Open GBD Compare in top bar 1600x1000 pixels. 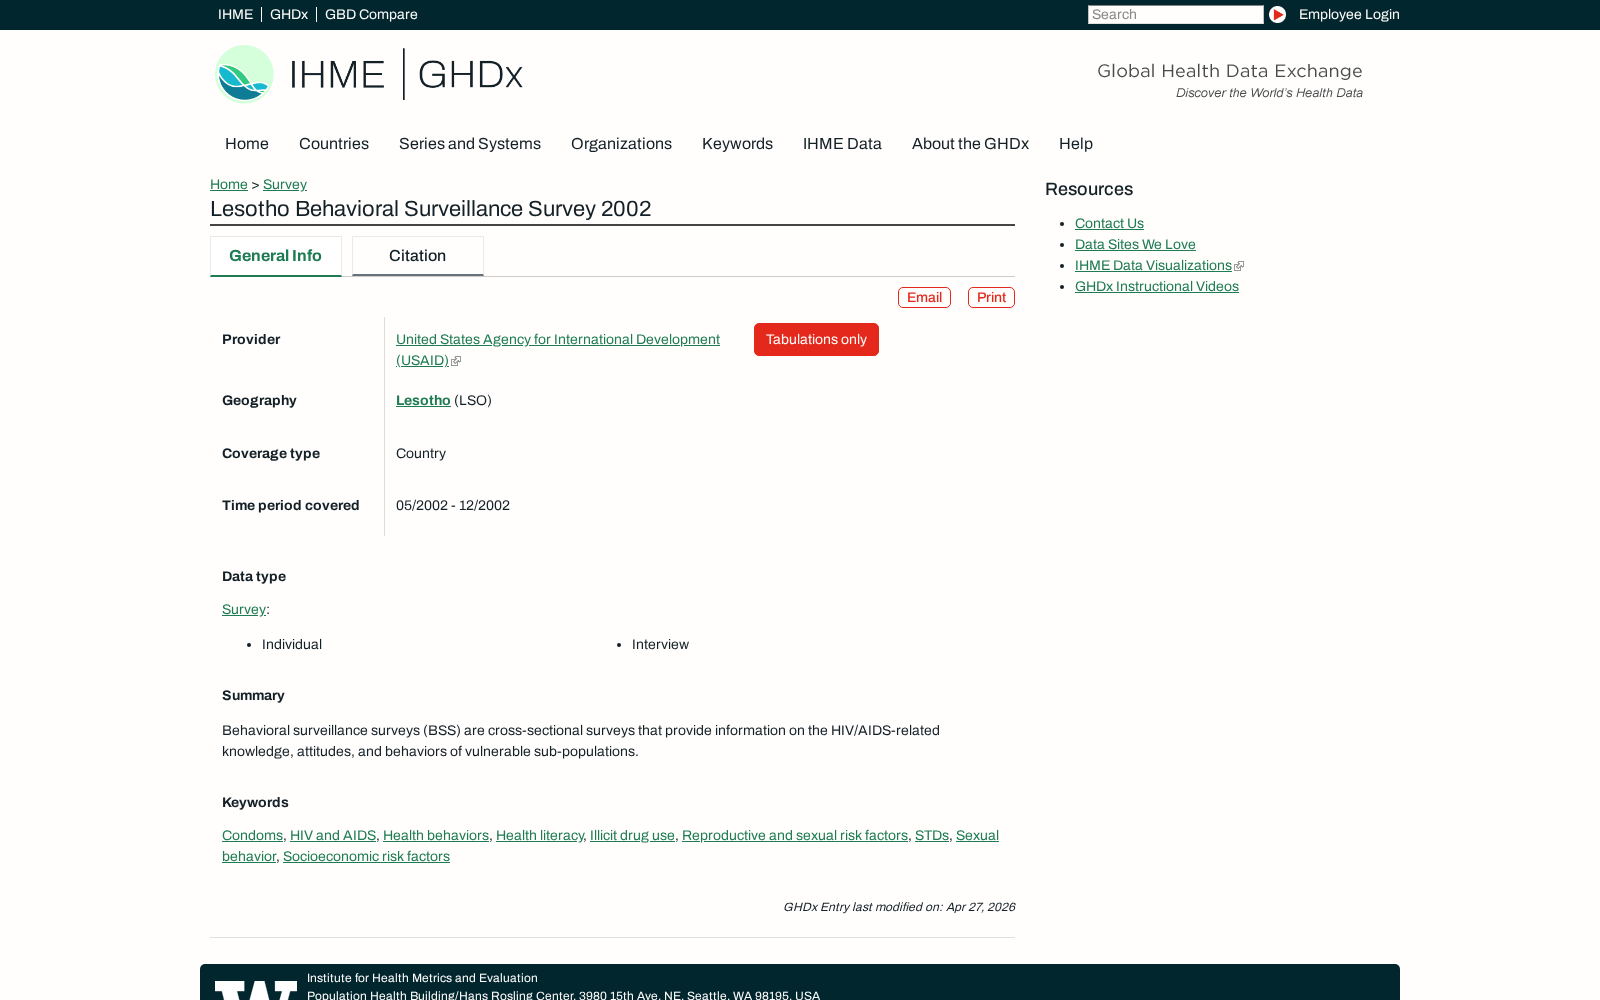pyautogui.click(x=371, y=14)
